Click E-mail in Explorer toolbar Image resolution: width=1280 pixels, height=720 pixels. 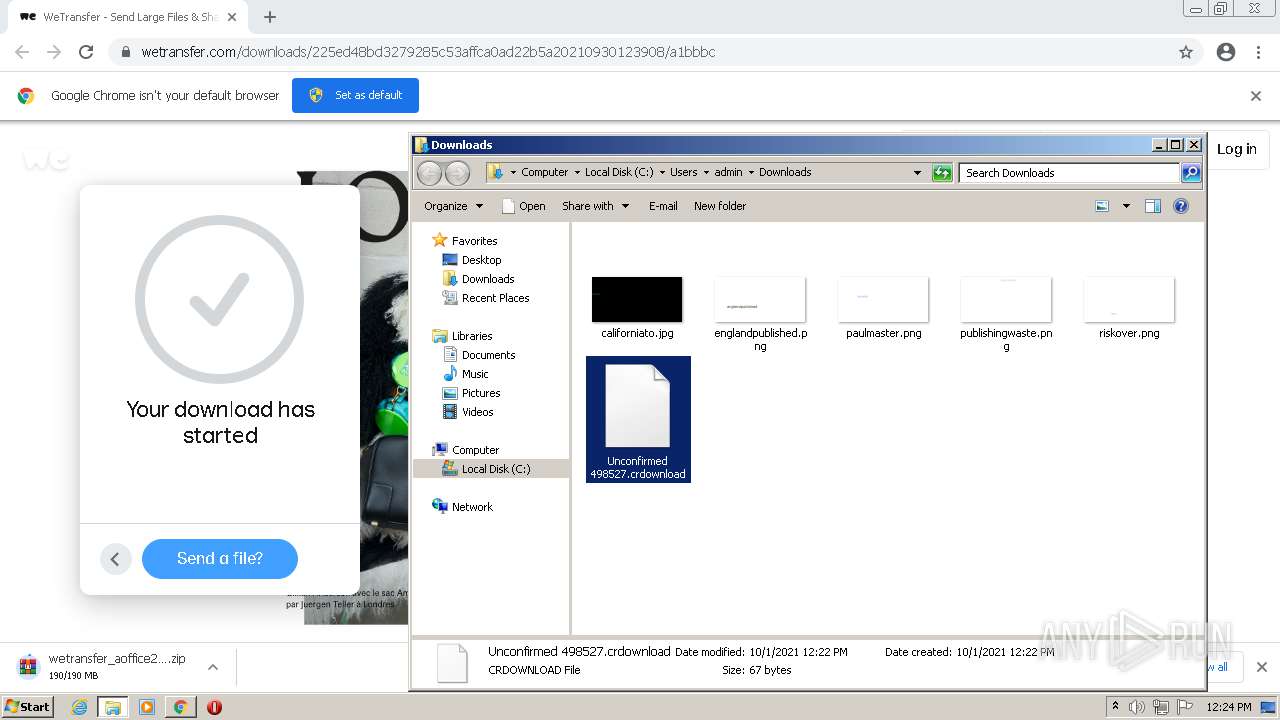coord(663,206)
